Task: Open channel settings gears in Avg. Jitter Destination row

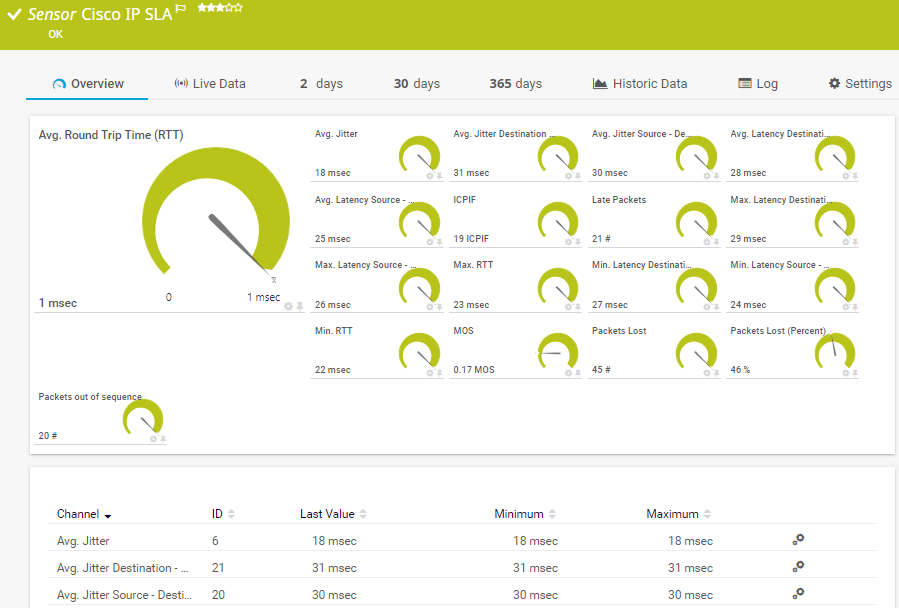Action: pyautogui.click(x=798, y=566)
